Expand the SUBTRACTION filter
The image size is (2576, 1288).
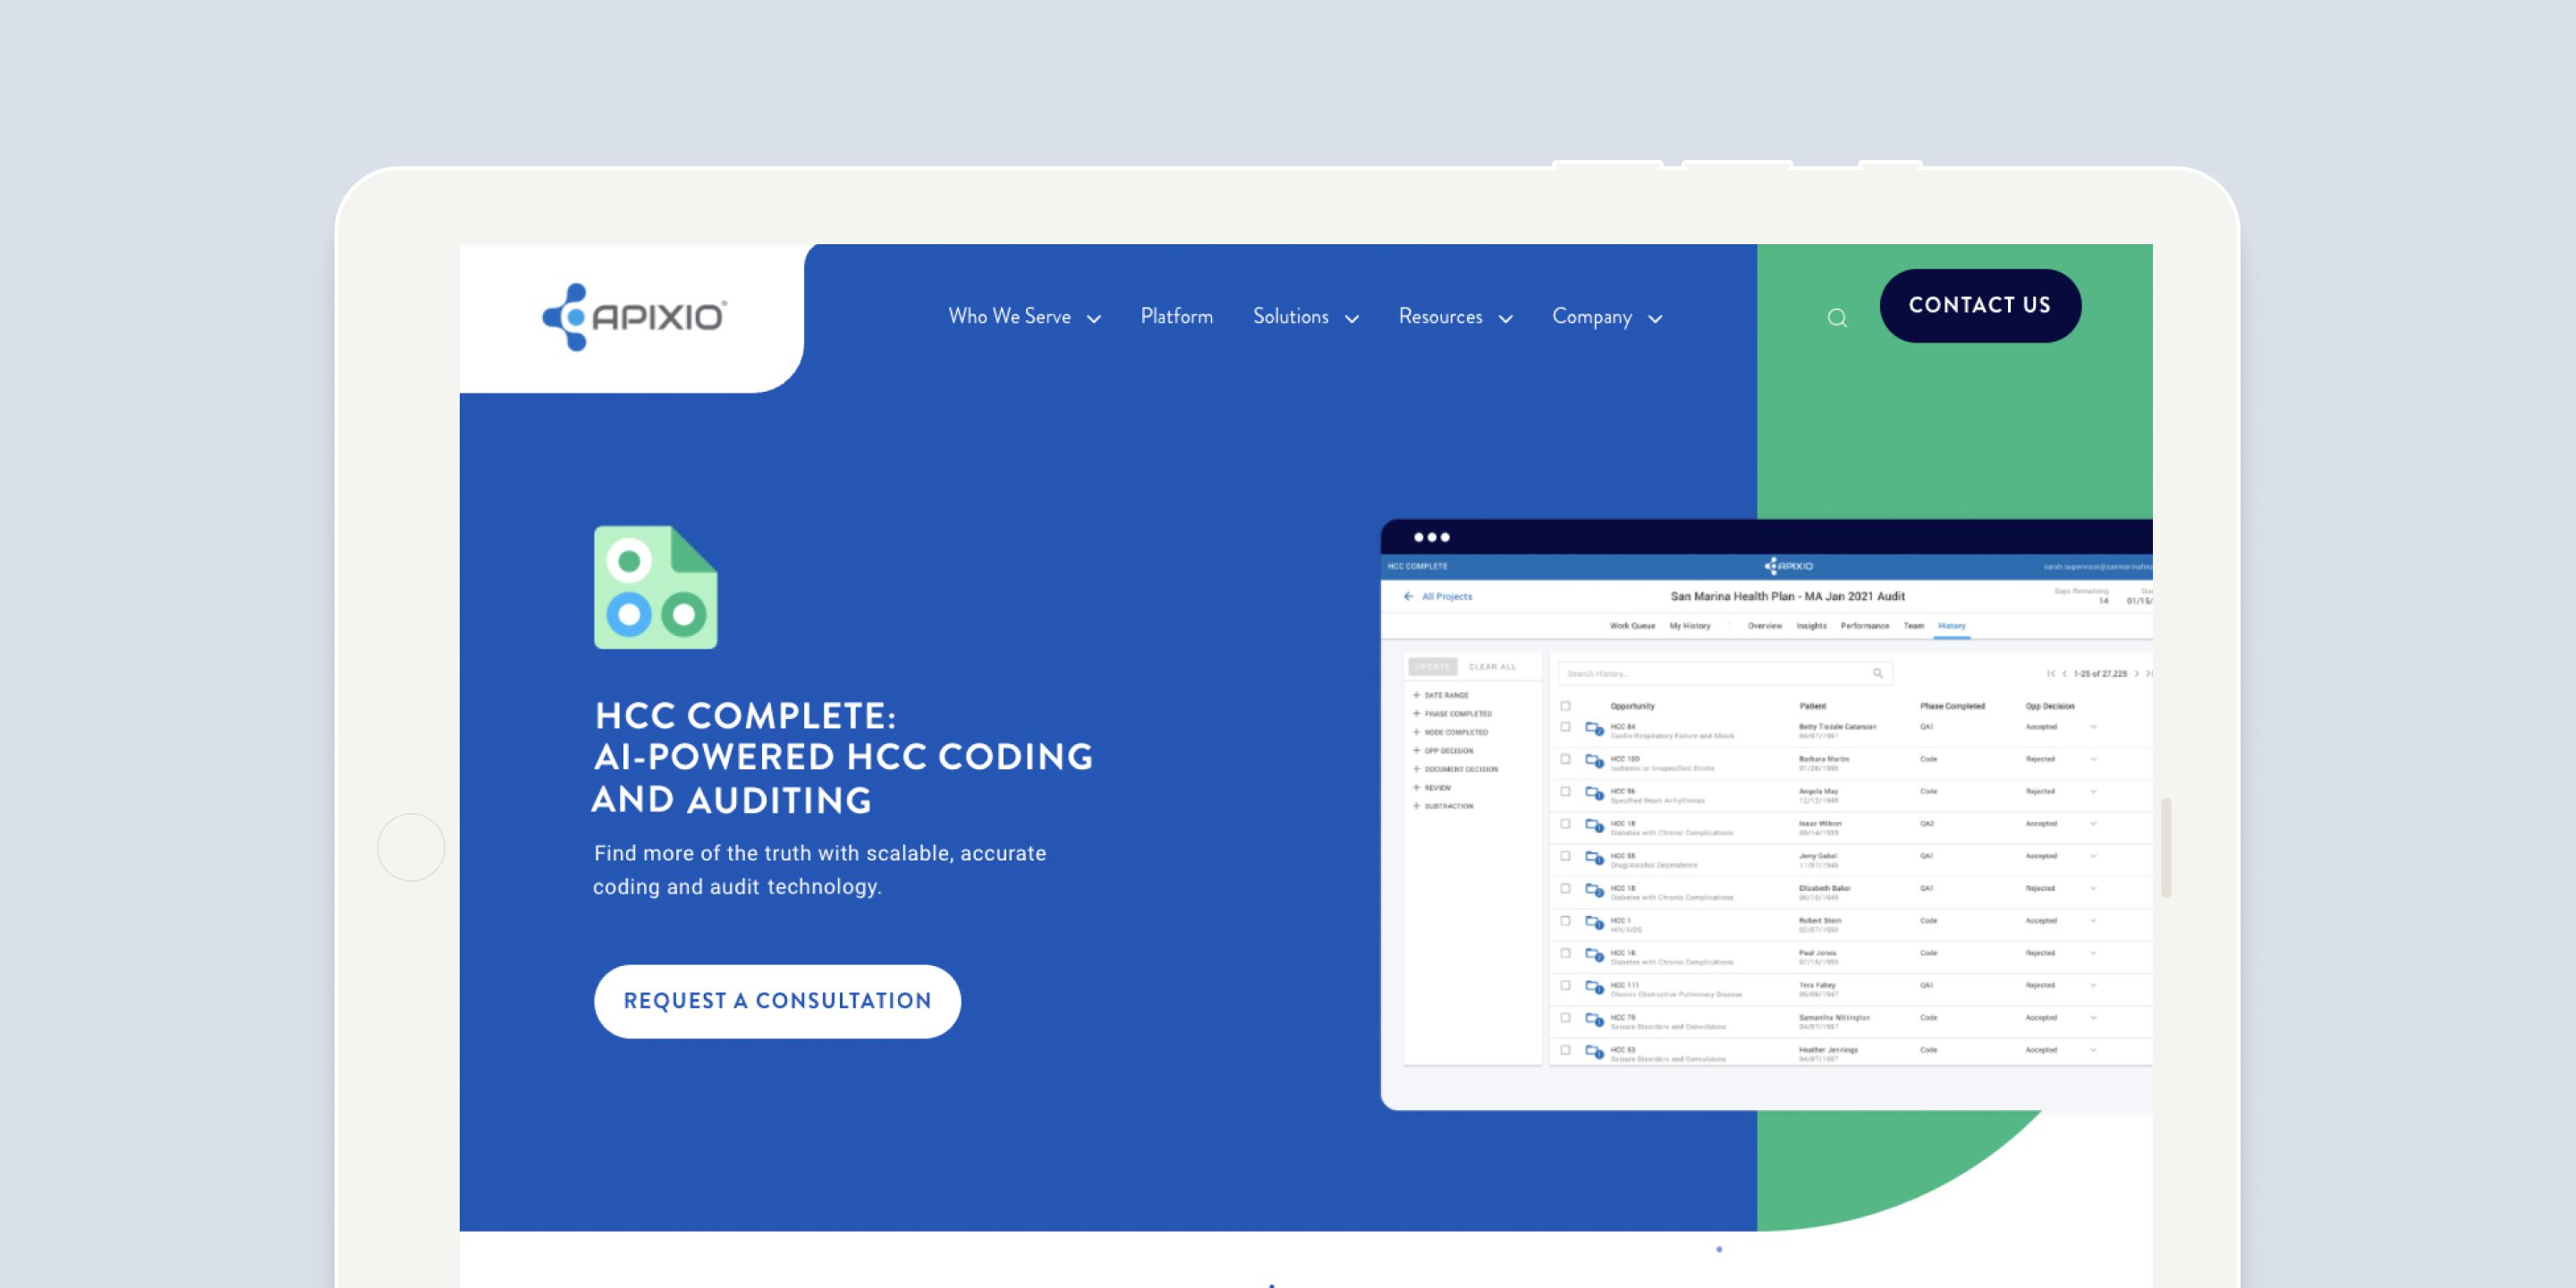tap(1443, 806)
